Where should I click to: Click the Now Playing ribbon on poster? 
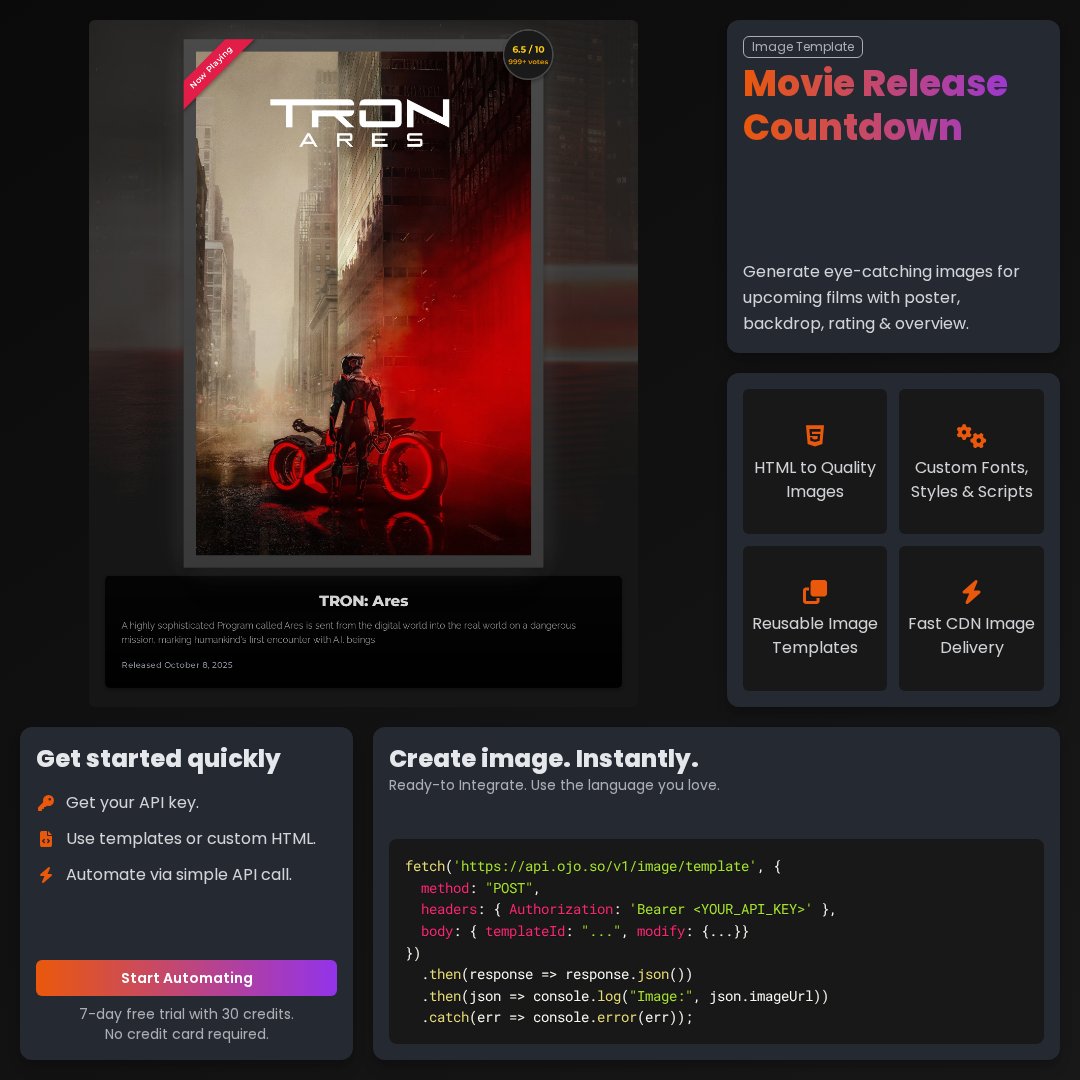point(214,69)
